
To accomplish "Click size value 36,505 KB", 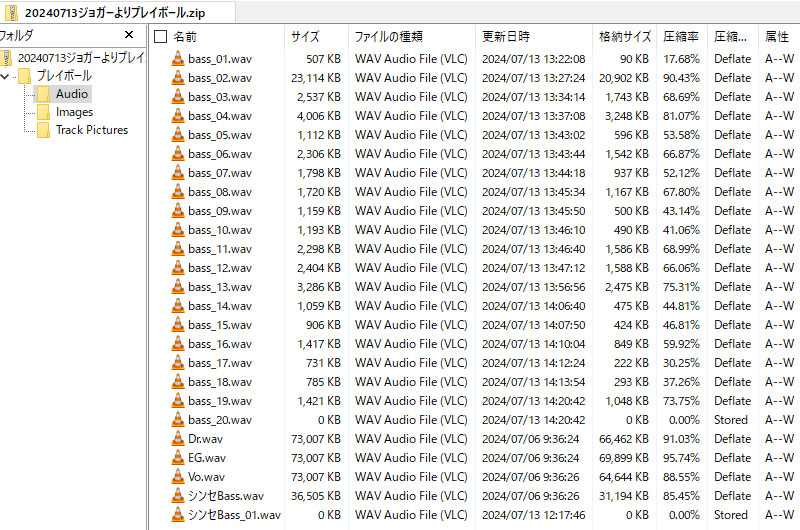I will (316, 496).
